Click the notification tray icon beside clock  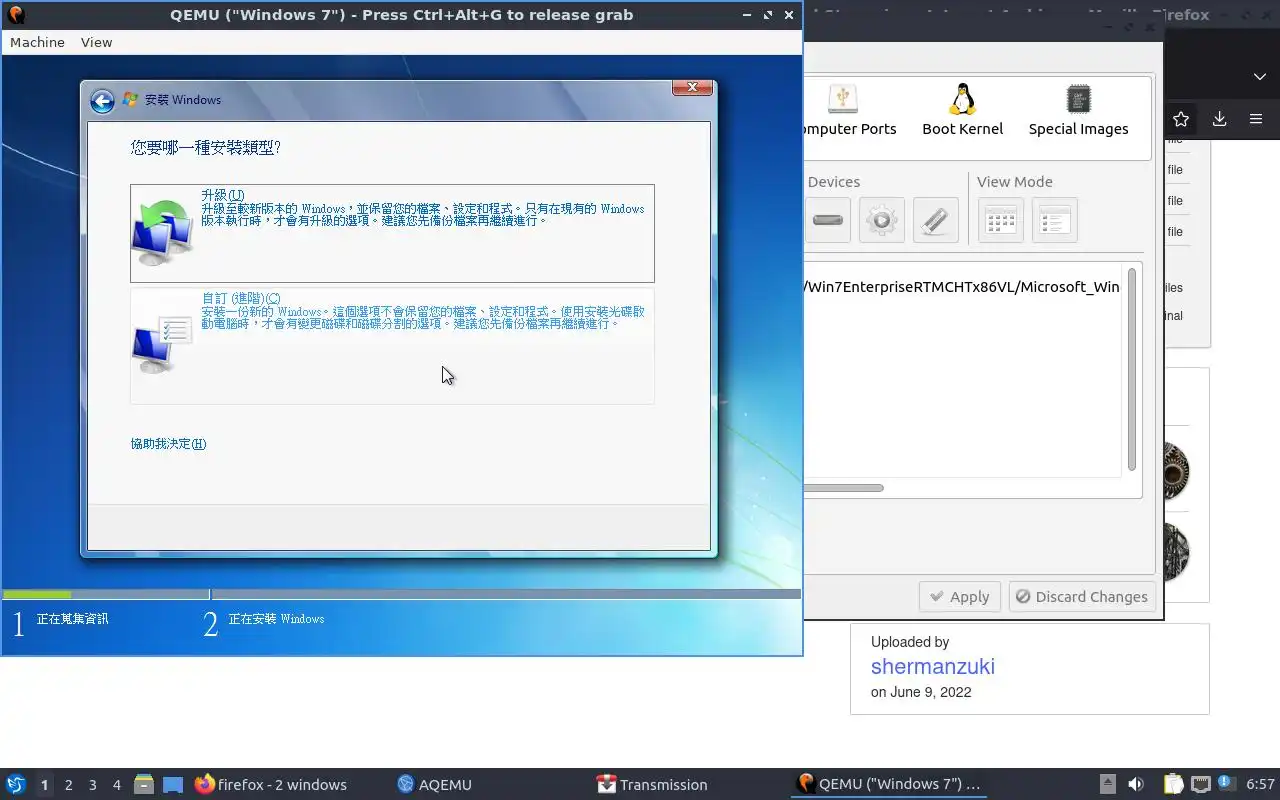1226,784
